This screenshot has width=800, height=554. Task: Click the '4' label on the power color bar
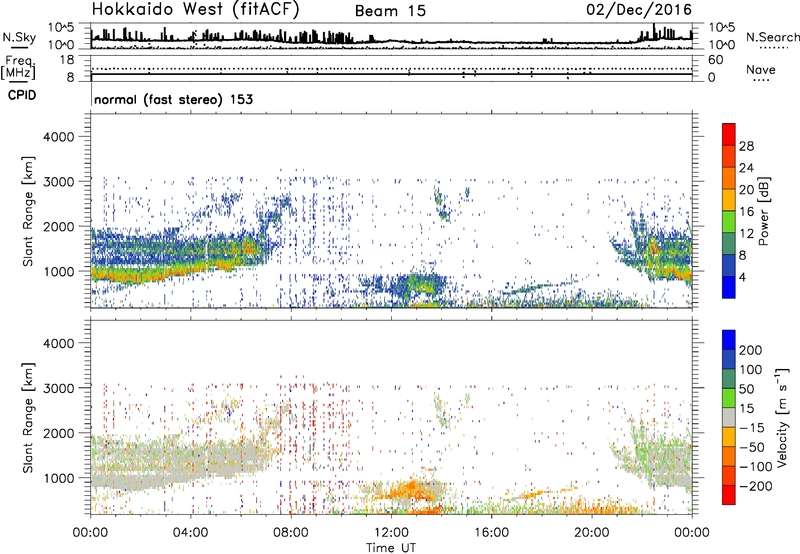(x=742, y=277)
